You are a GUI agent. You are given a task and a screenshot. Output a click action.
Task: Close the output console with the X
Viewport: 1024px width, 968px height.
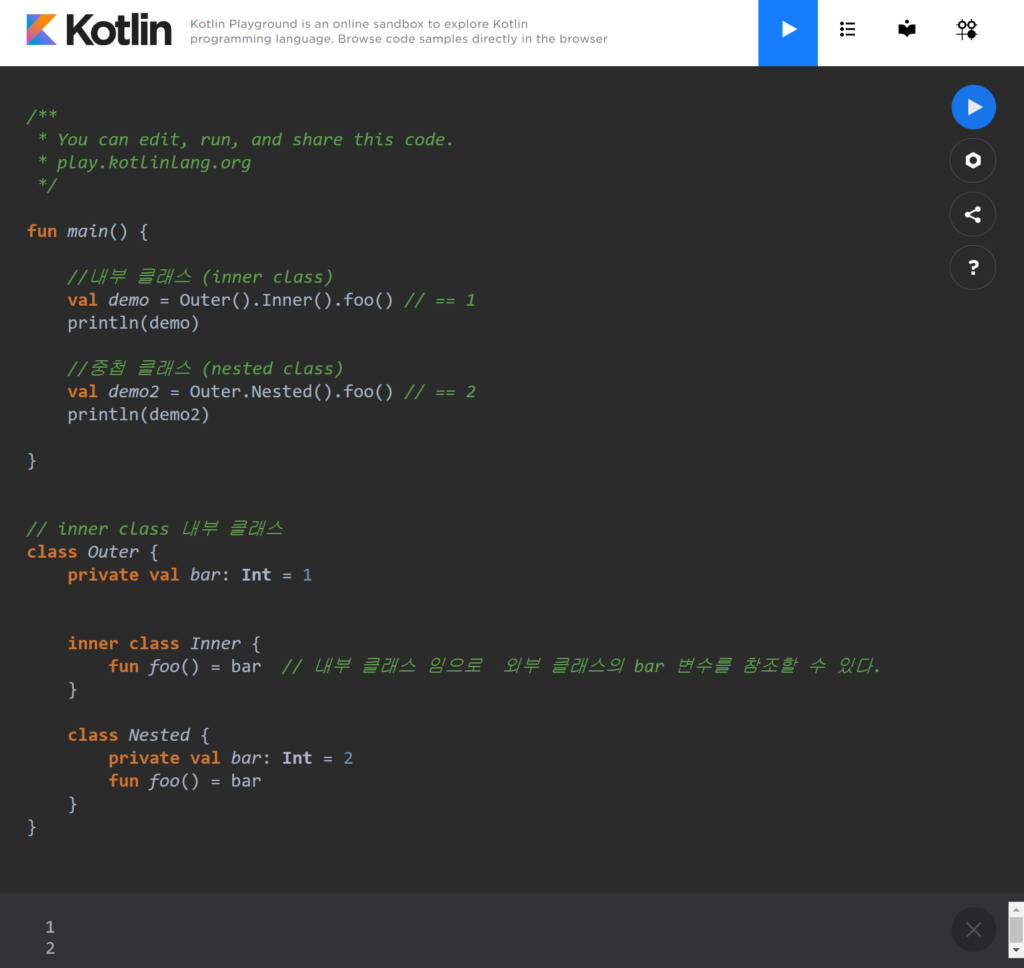tap(973, 930)
